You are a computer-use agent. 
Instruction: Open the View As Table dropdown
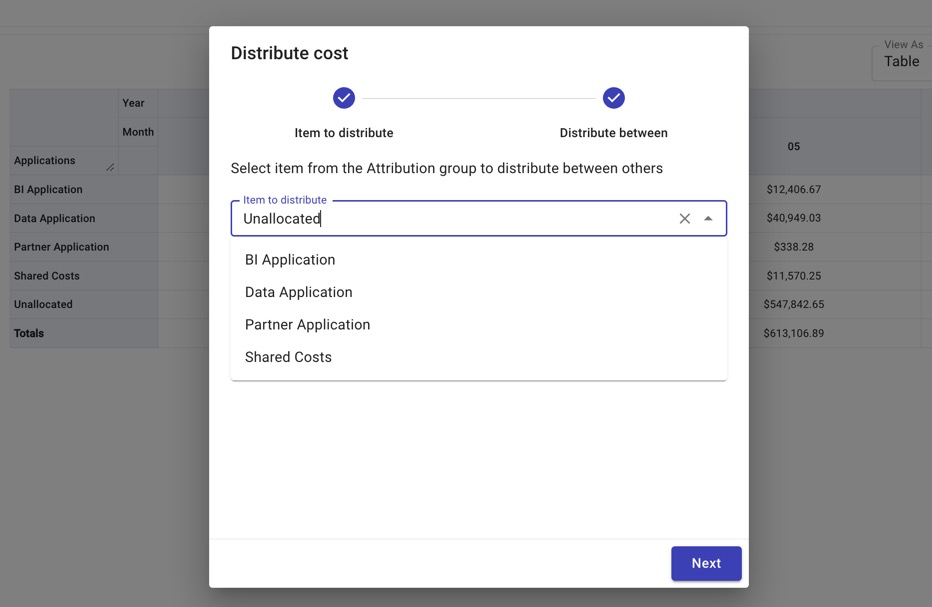coord(901,61)
